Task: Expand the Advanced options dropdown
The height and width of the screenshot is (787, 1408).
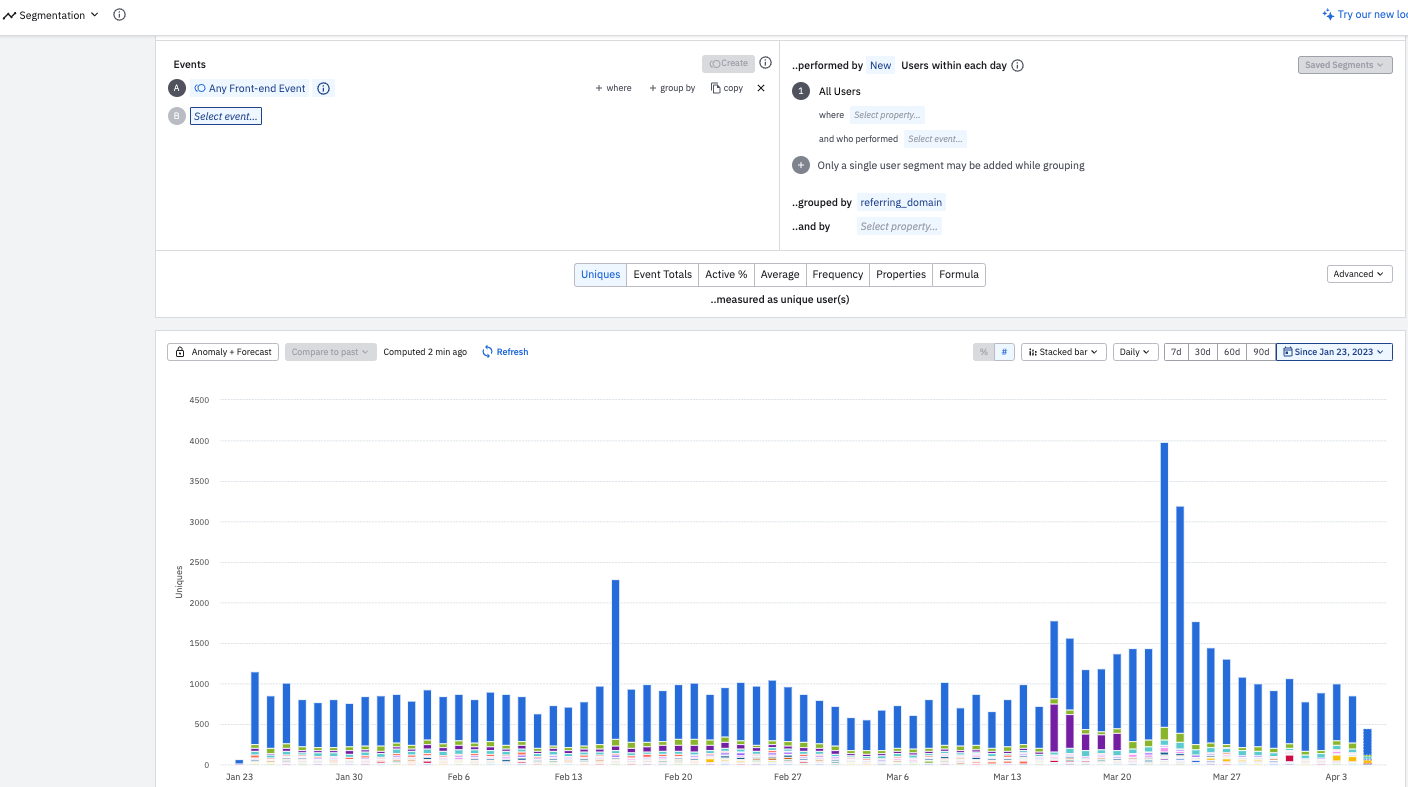Action: coord(1360,274)
